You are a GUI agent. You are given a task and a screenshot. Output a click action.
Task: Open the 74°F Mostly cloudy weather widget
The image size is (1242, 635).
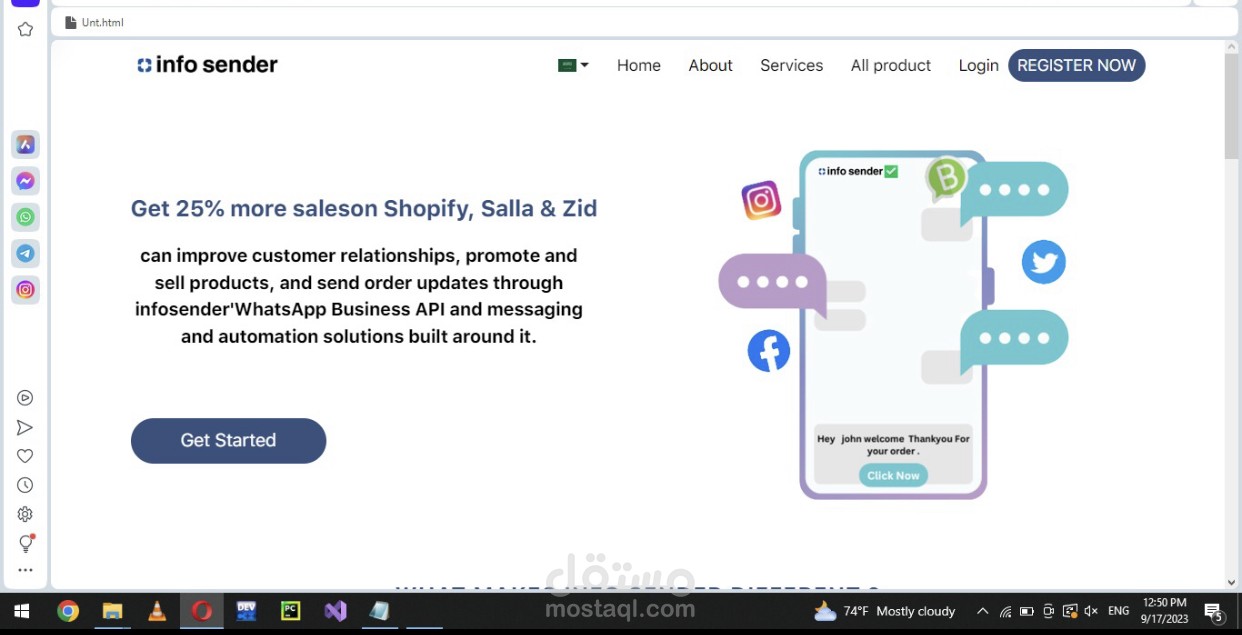[x=884, y=611]
